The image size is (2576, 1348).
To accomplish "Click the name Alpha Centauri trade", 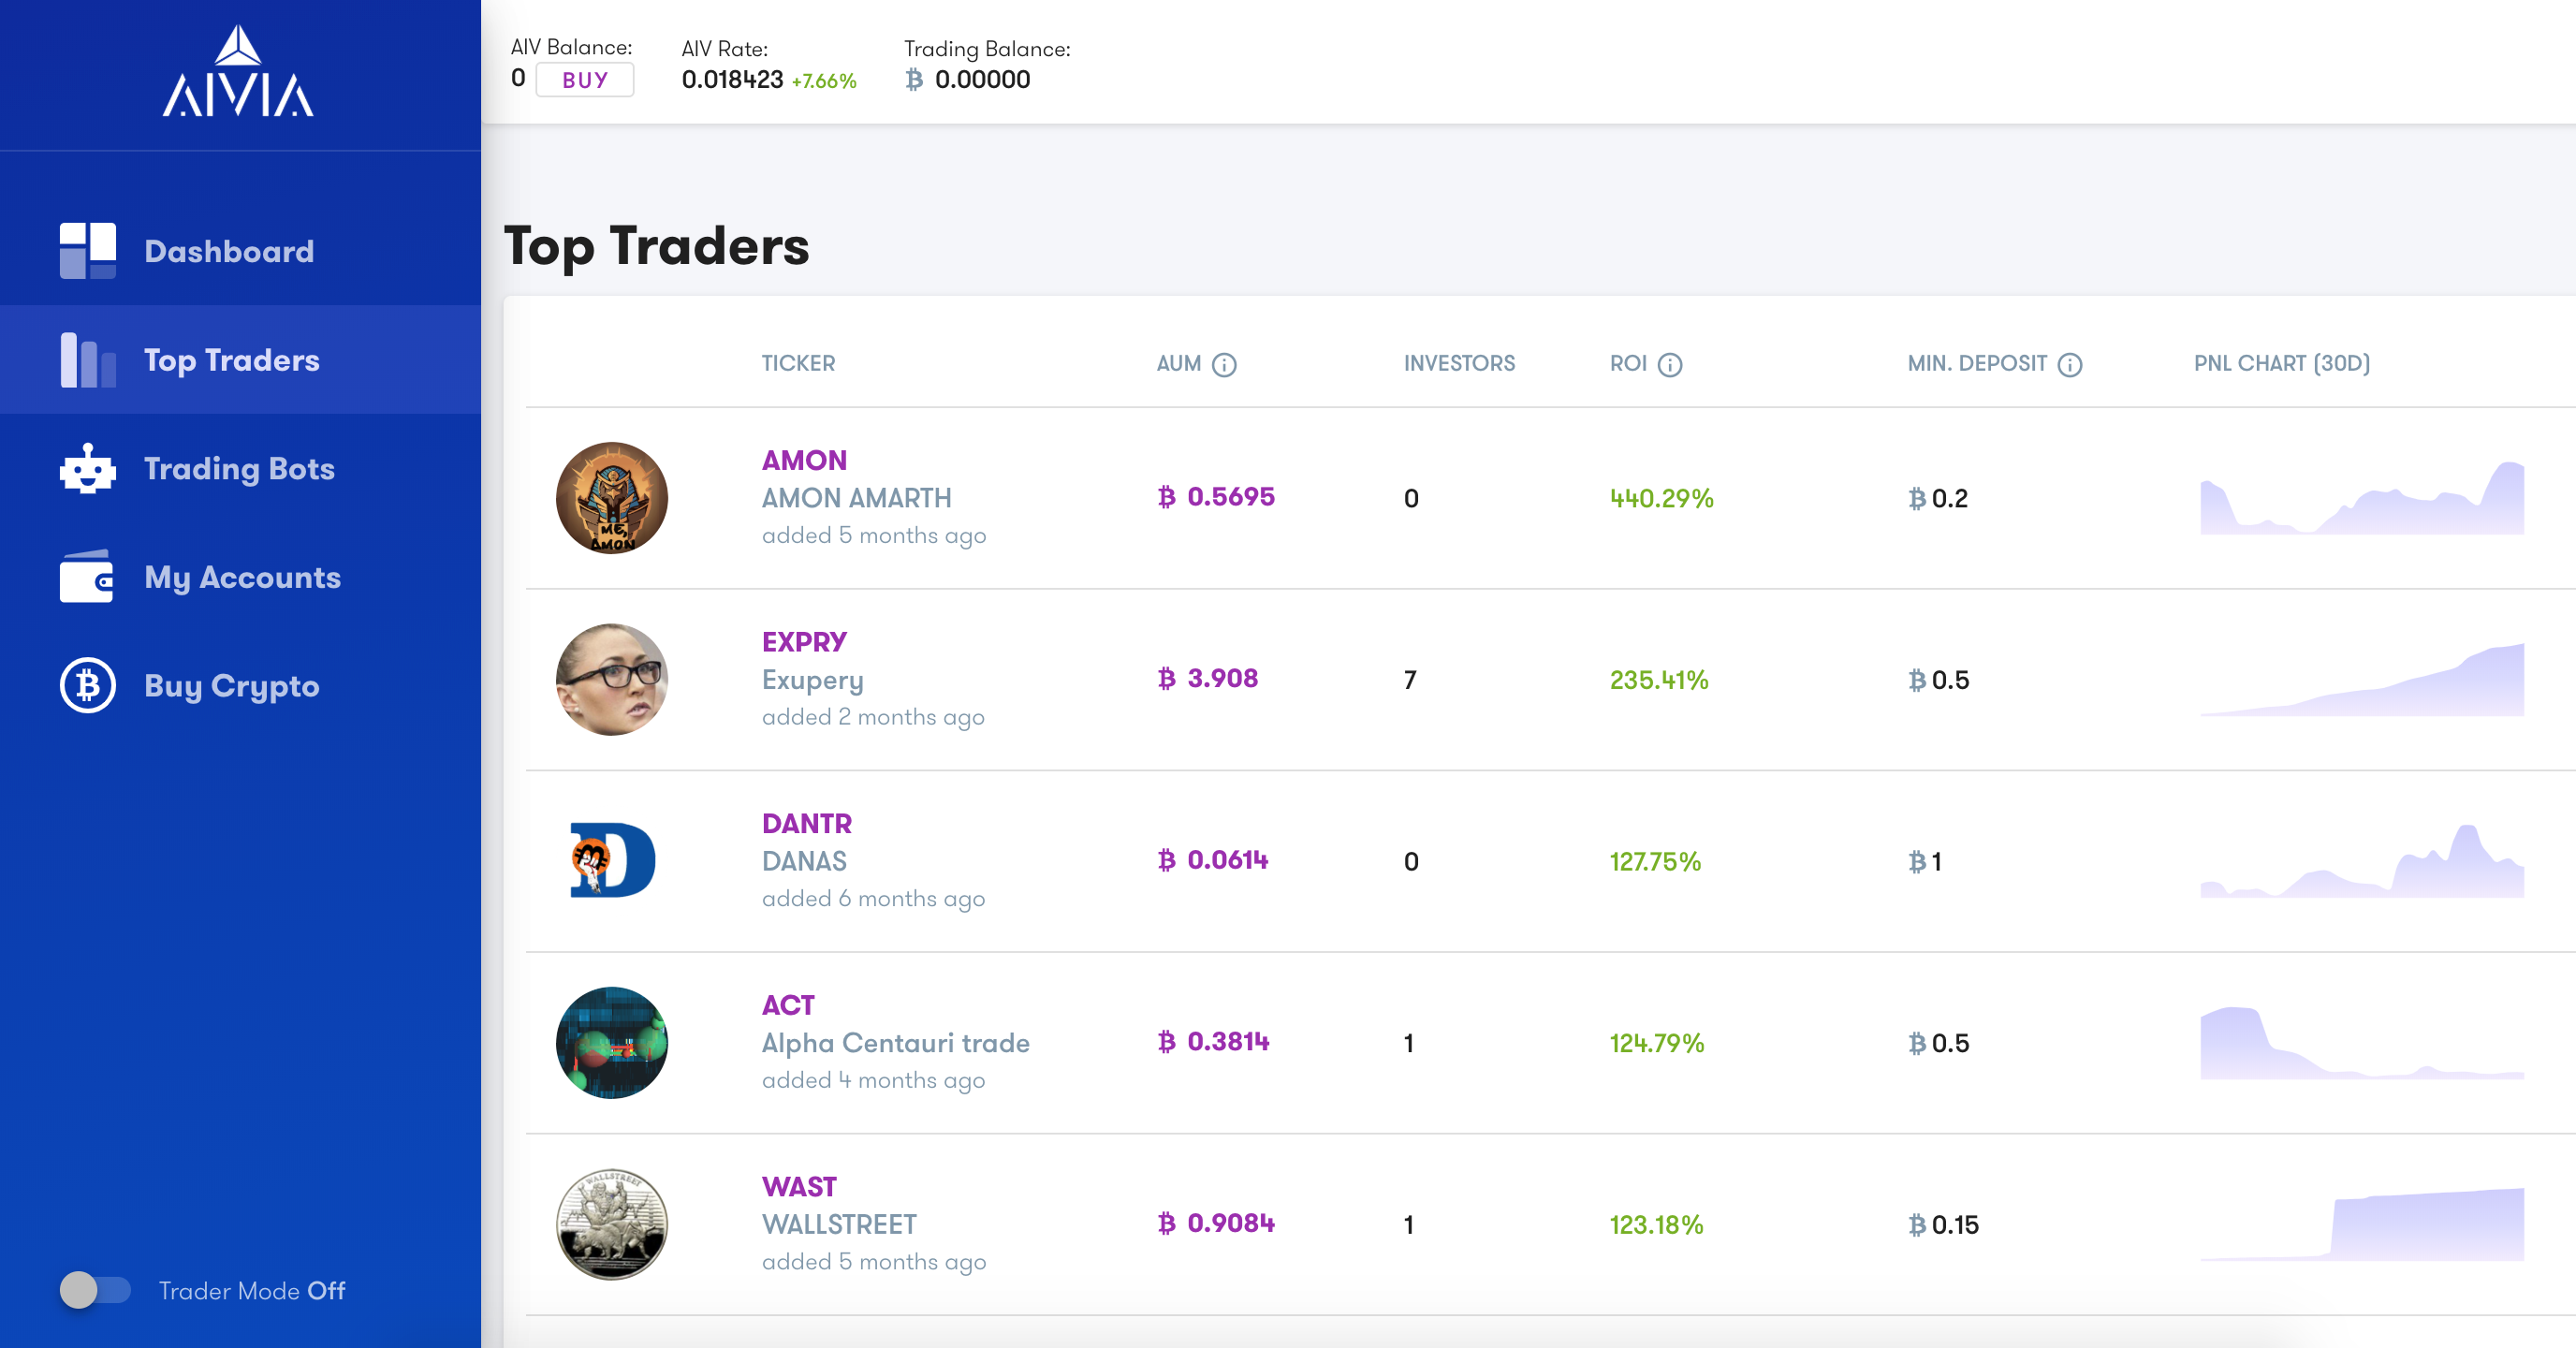I will (896, 1043).
